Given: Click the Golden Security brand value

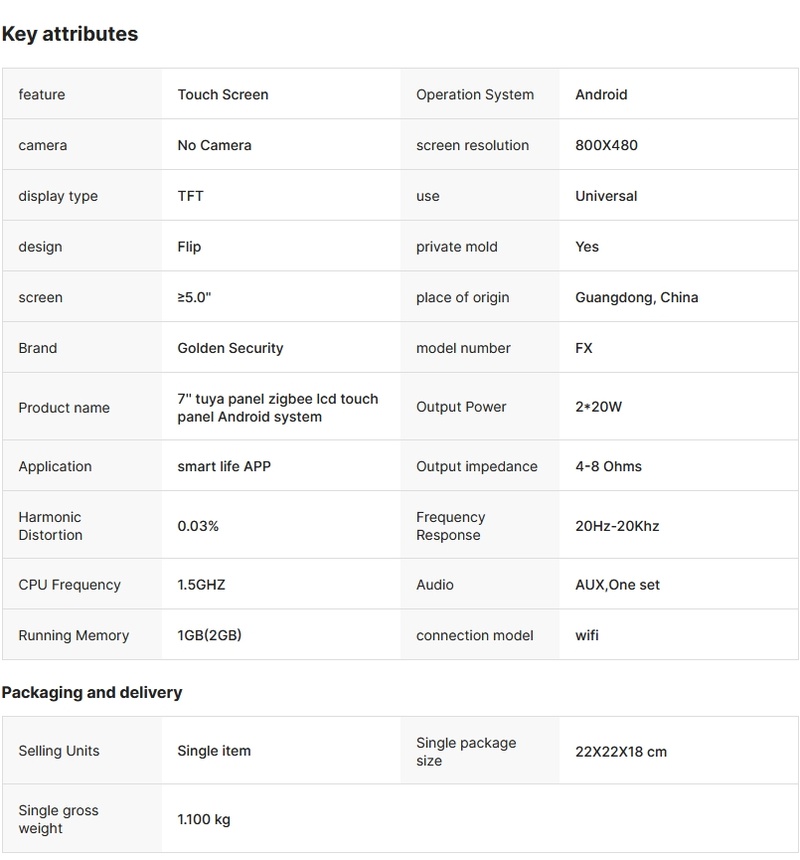Looking at the screenshot, I should pyautogui.click(x=230, y=348).
